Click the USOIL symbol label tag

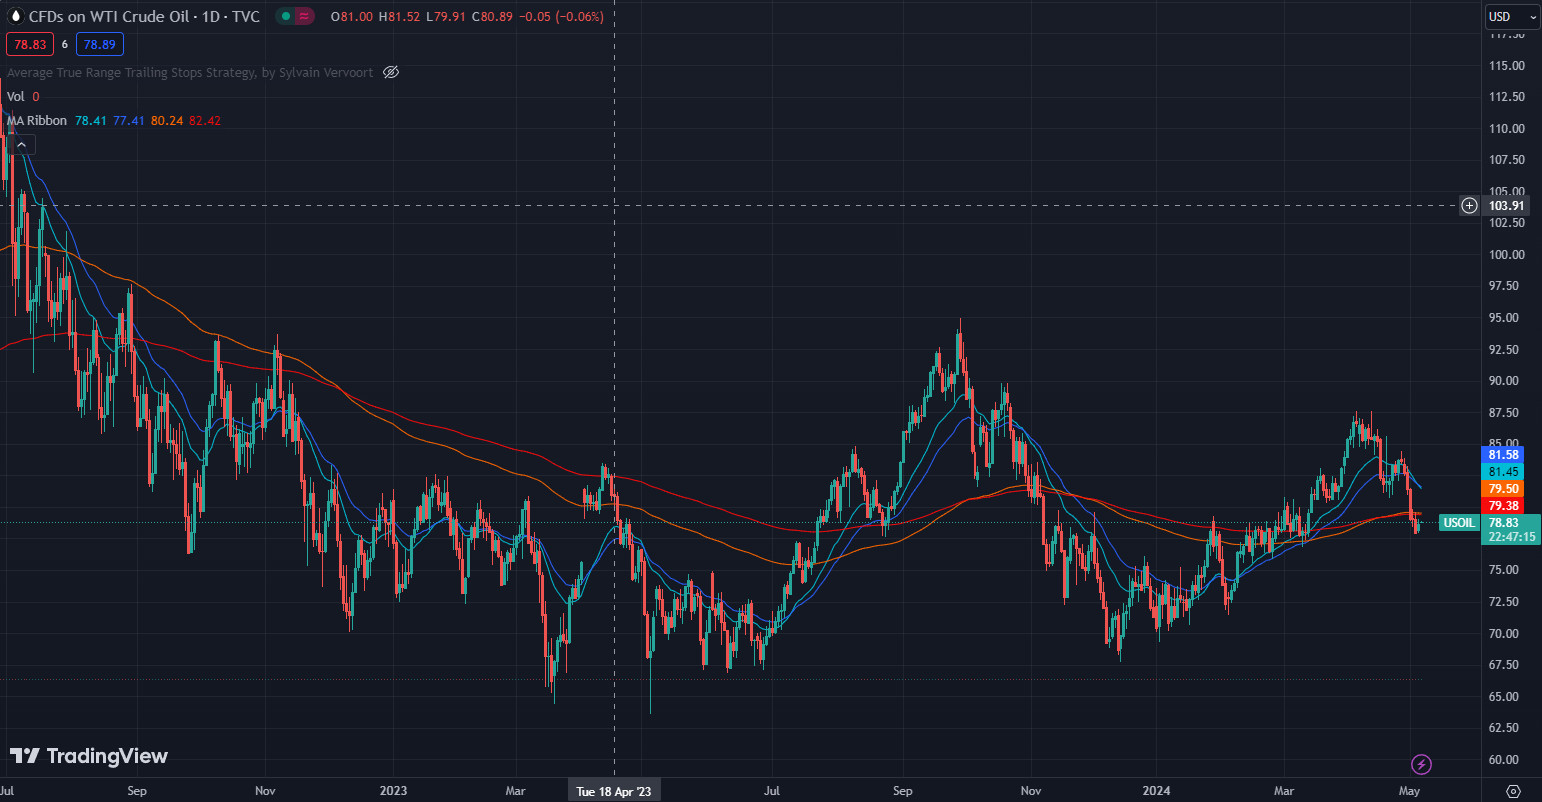coord(1459,523)
